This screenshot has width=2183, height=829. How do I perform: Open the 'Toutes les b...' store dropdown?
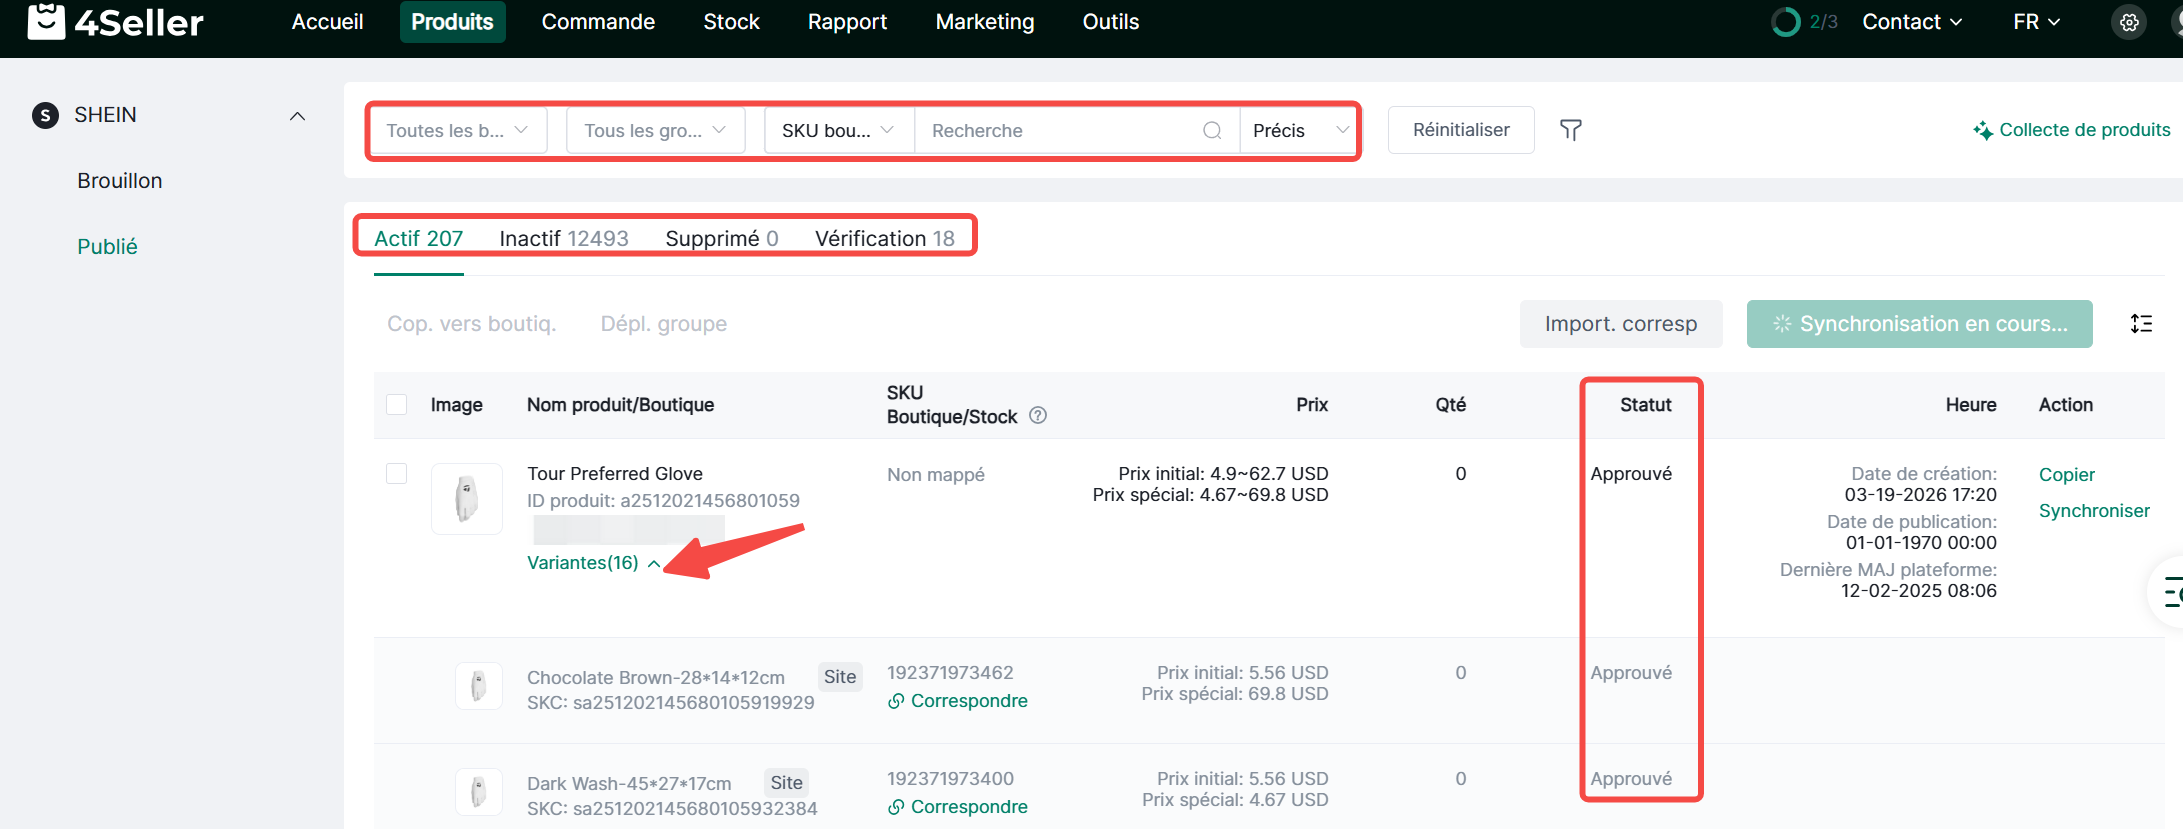pos(457,131)
